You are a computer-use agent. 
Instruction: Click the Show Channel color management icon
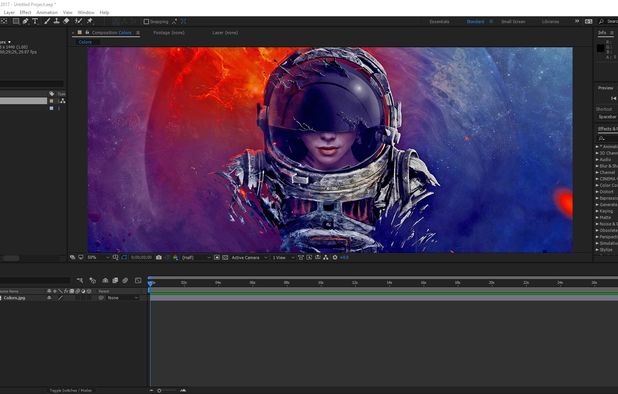tap(175, 257)
